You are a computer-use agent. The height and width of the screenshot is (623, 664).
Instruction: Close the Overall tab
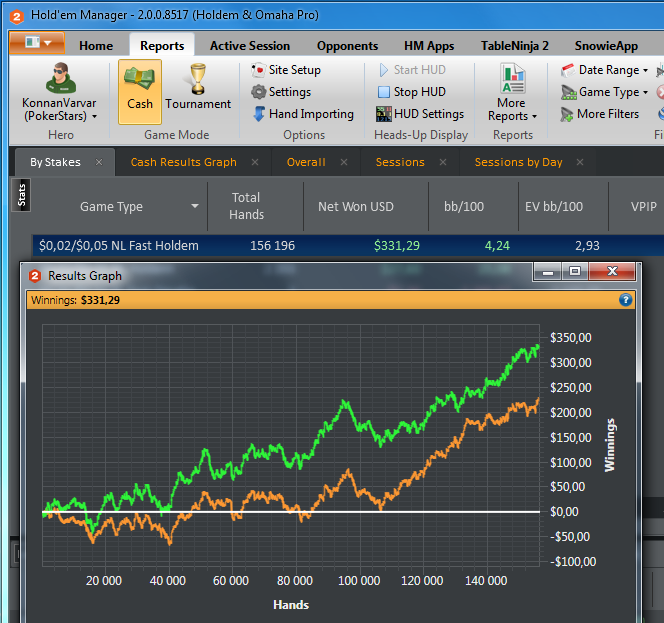[x=344, y=162]
